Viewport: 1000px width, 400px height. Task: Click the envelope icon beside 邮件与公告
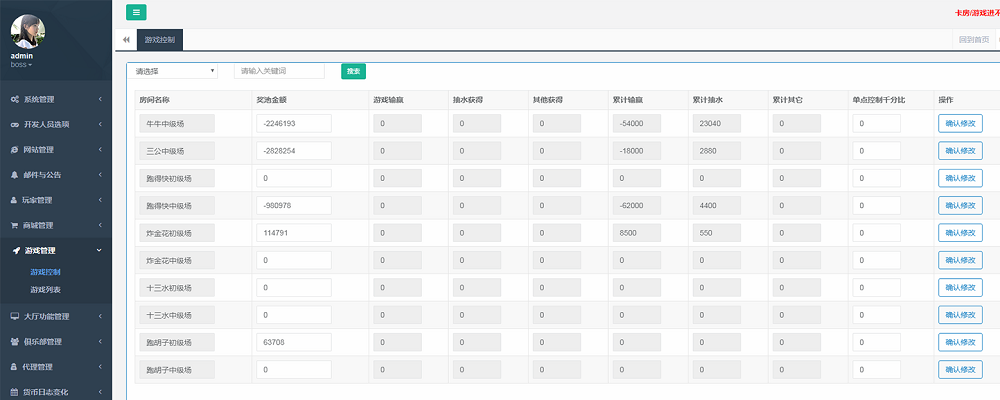(14, 175)
